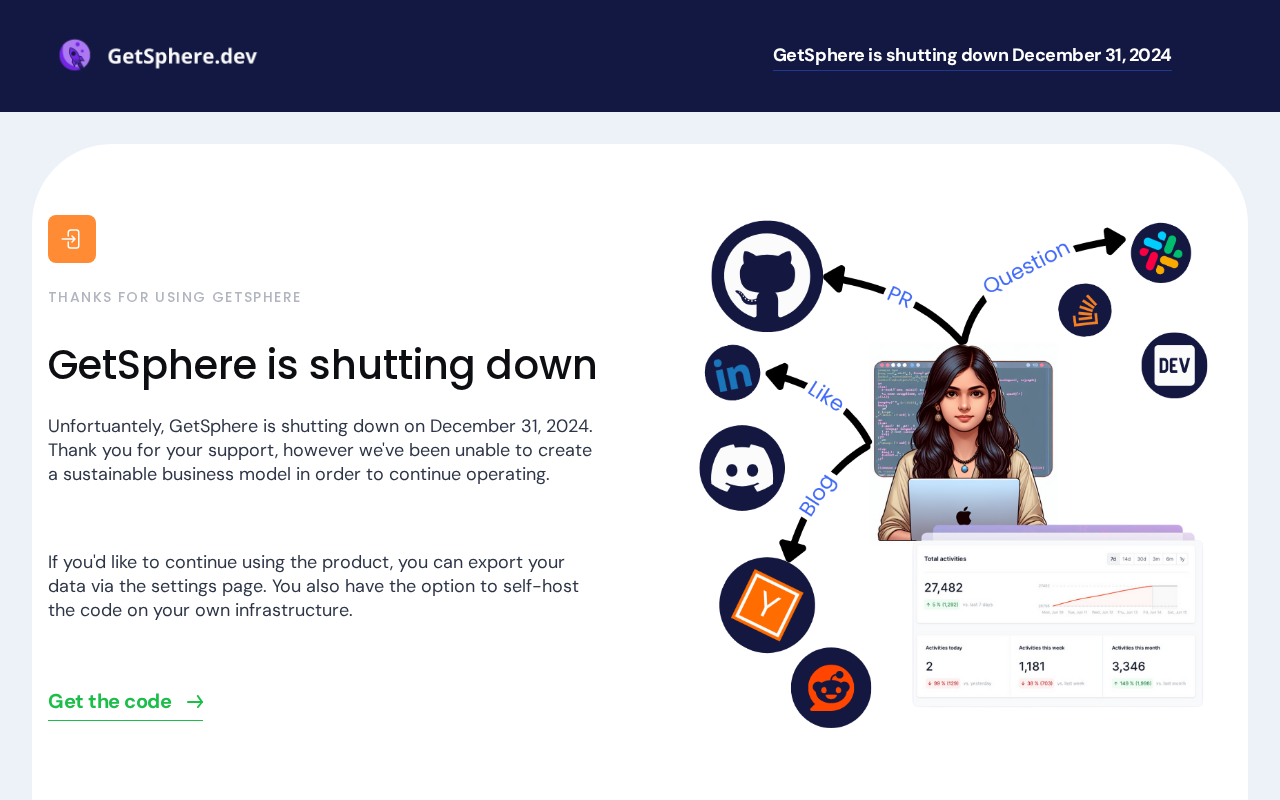Click the 27,482 total activities value
Viewport: 1280px width, 800px height.
click(944, 588)
